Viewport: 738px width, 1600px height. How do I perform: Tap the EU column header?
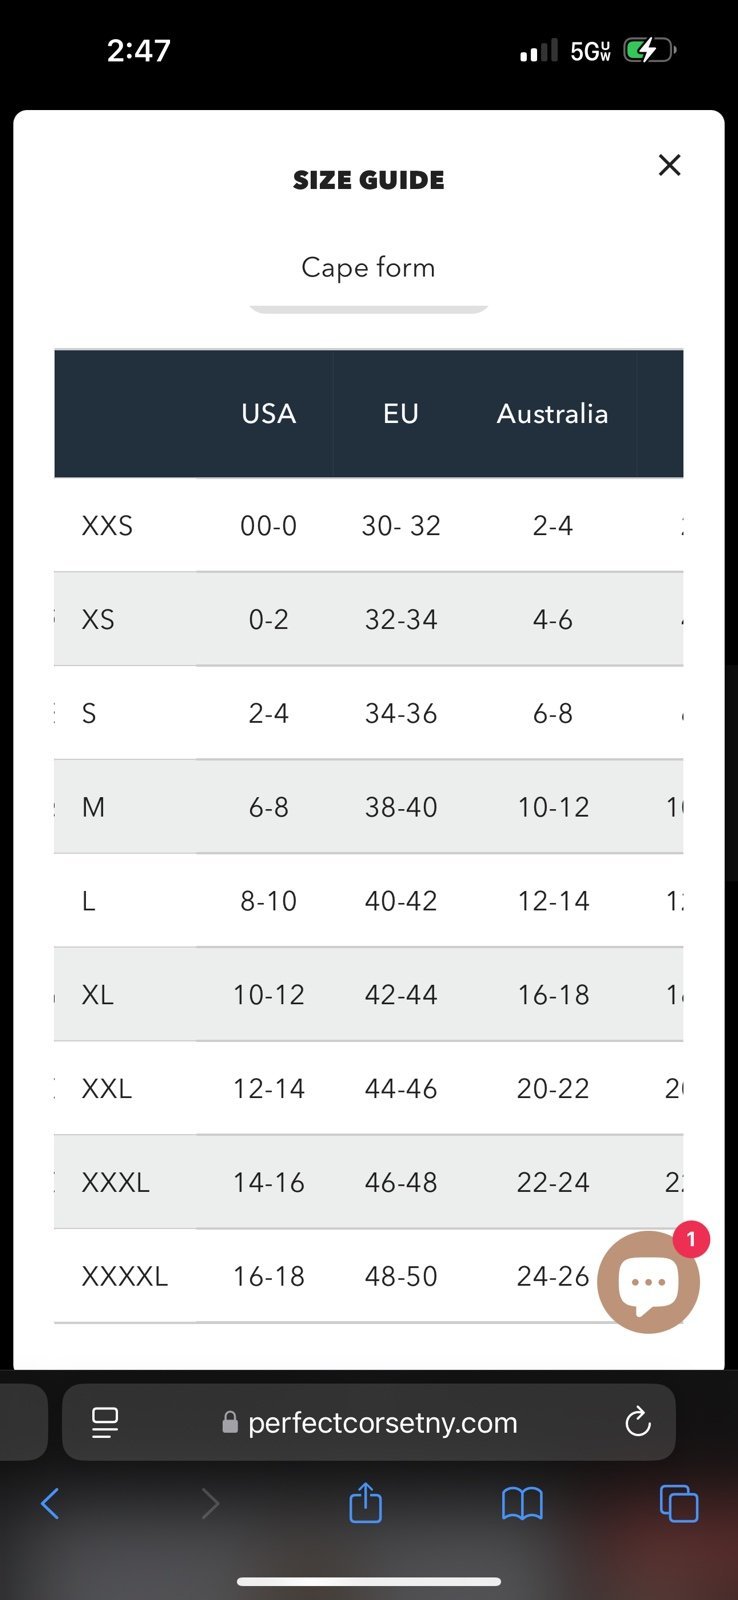click(x=401, y=414)
